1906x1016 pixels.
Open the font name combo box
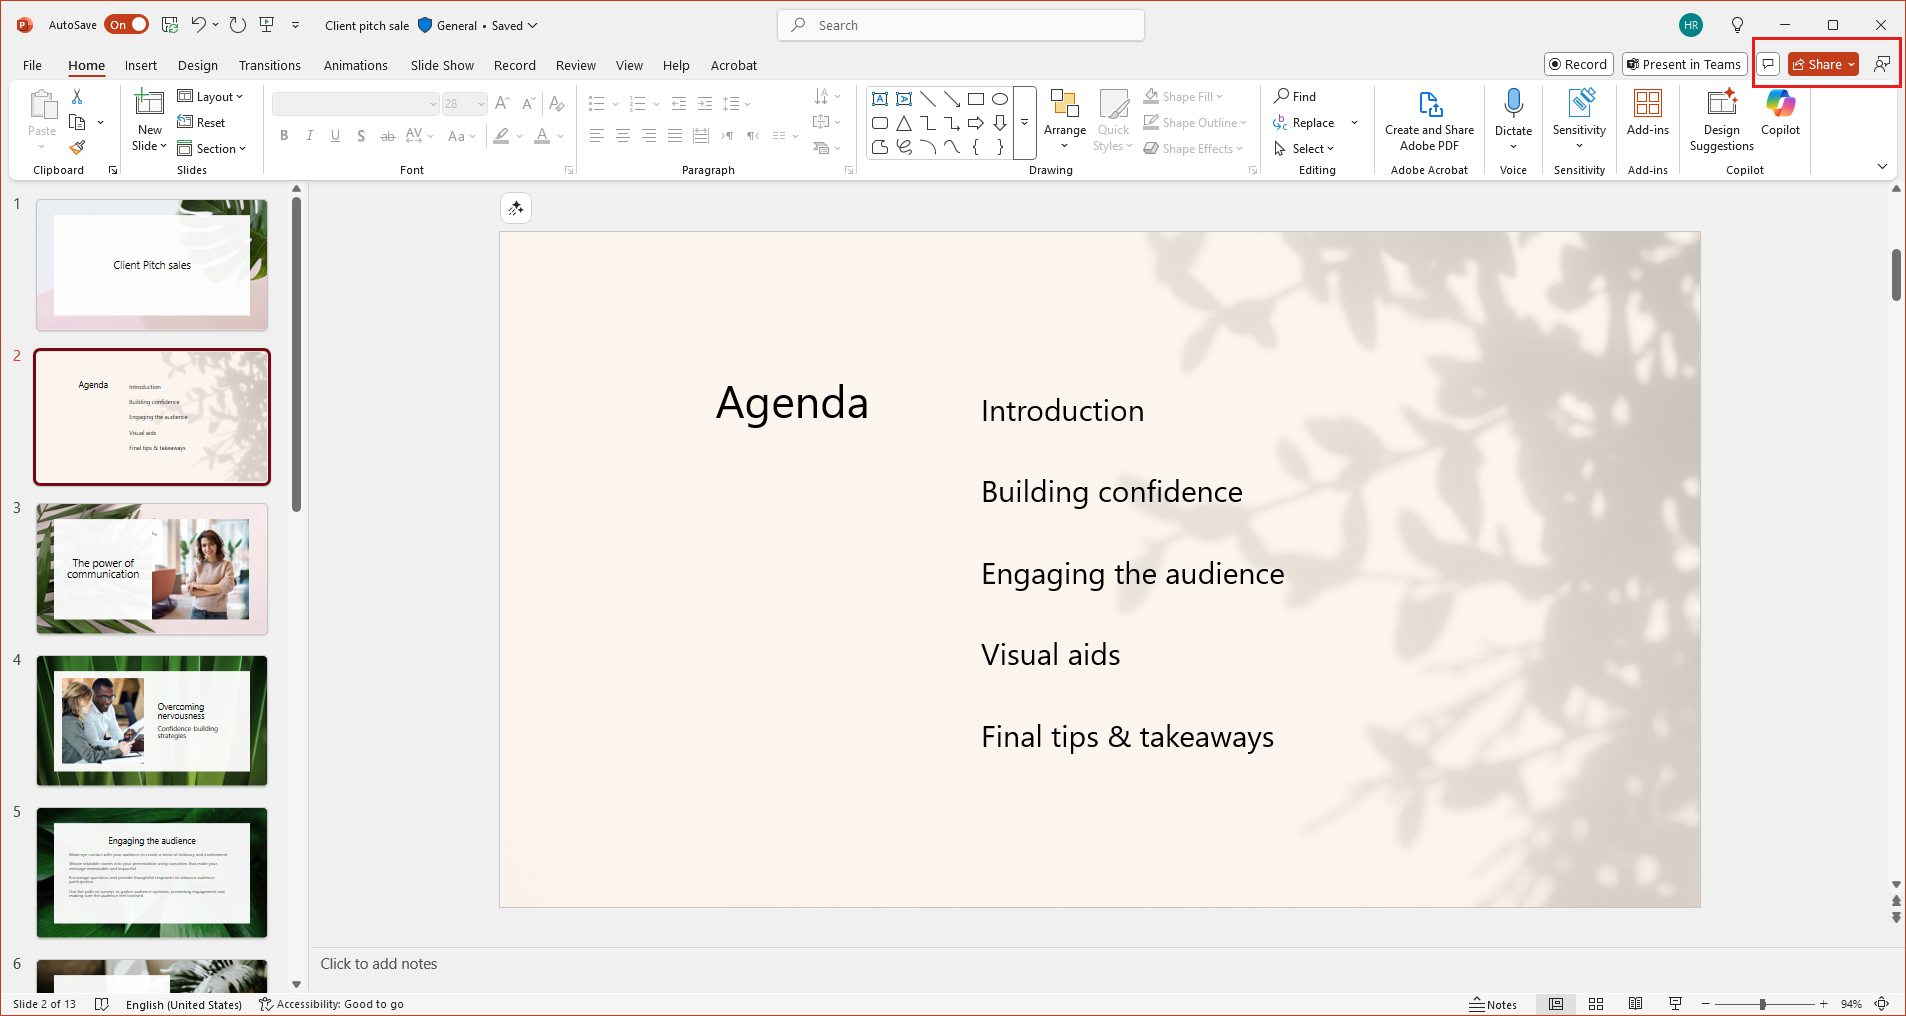click(355, 104)
